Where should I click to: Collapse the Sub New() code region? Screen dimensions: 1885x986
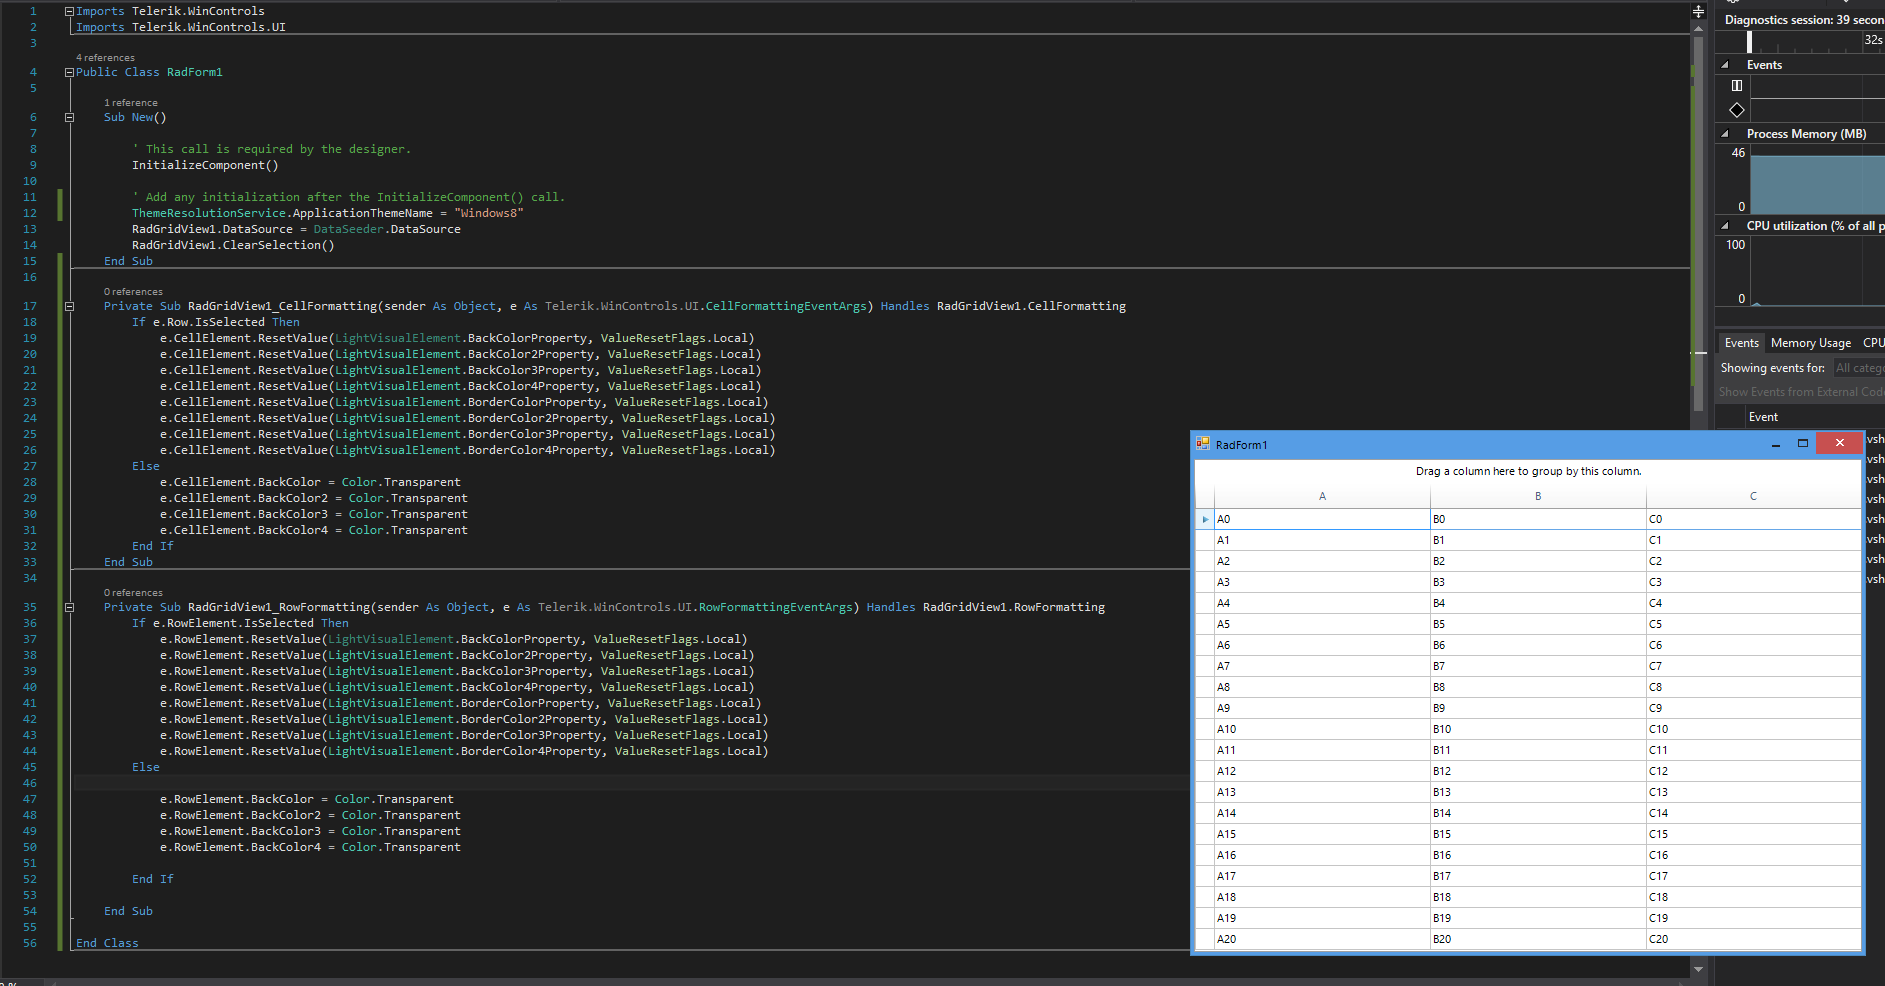(69, 117)
